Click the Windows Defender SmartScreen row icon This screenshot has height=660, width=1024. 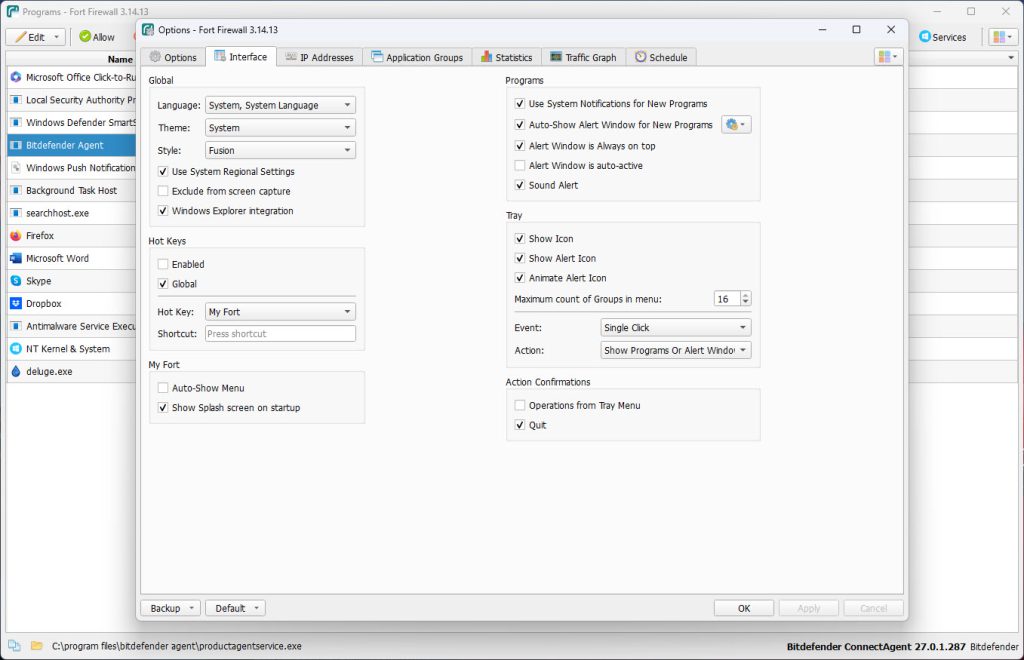click(16, 123)
